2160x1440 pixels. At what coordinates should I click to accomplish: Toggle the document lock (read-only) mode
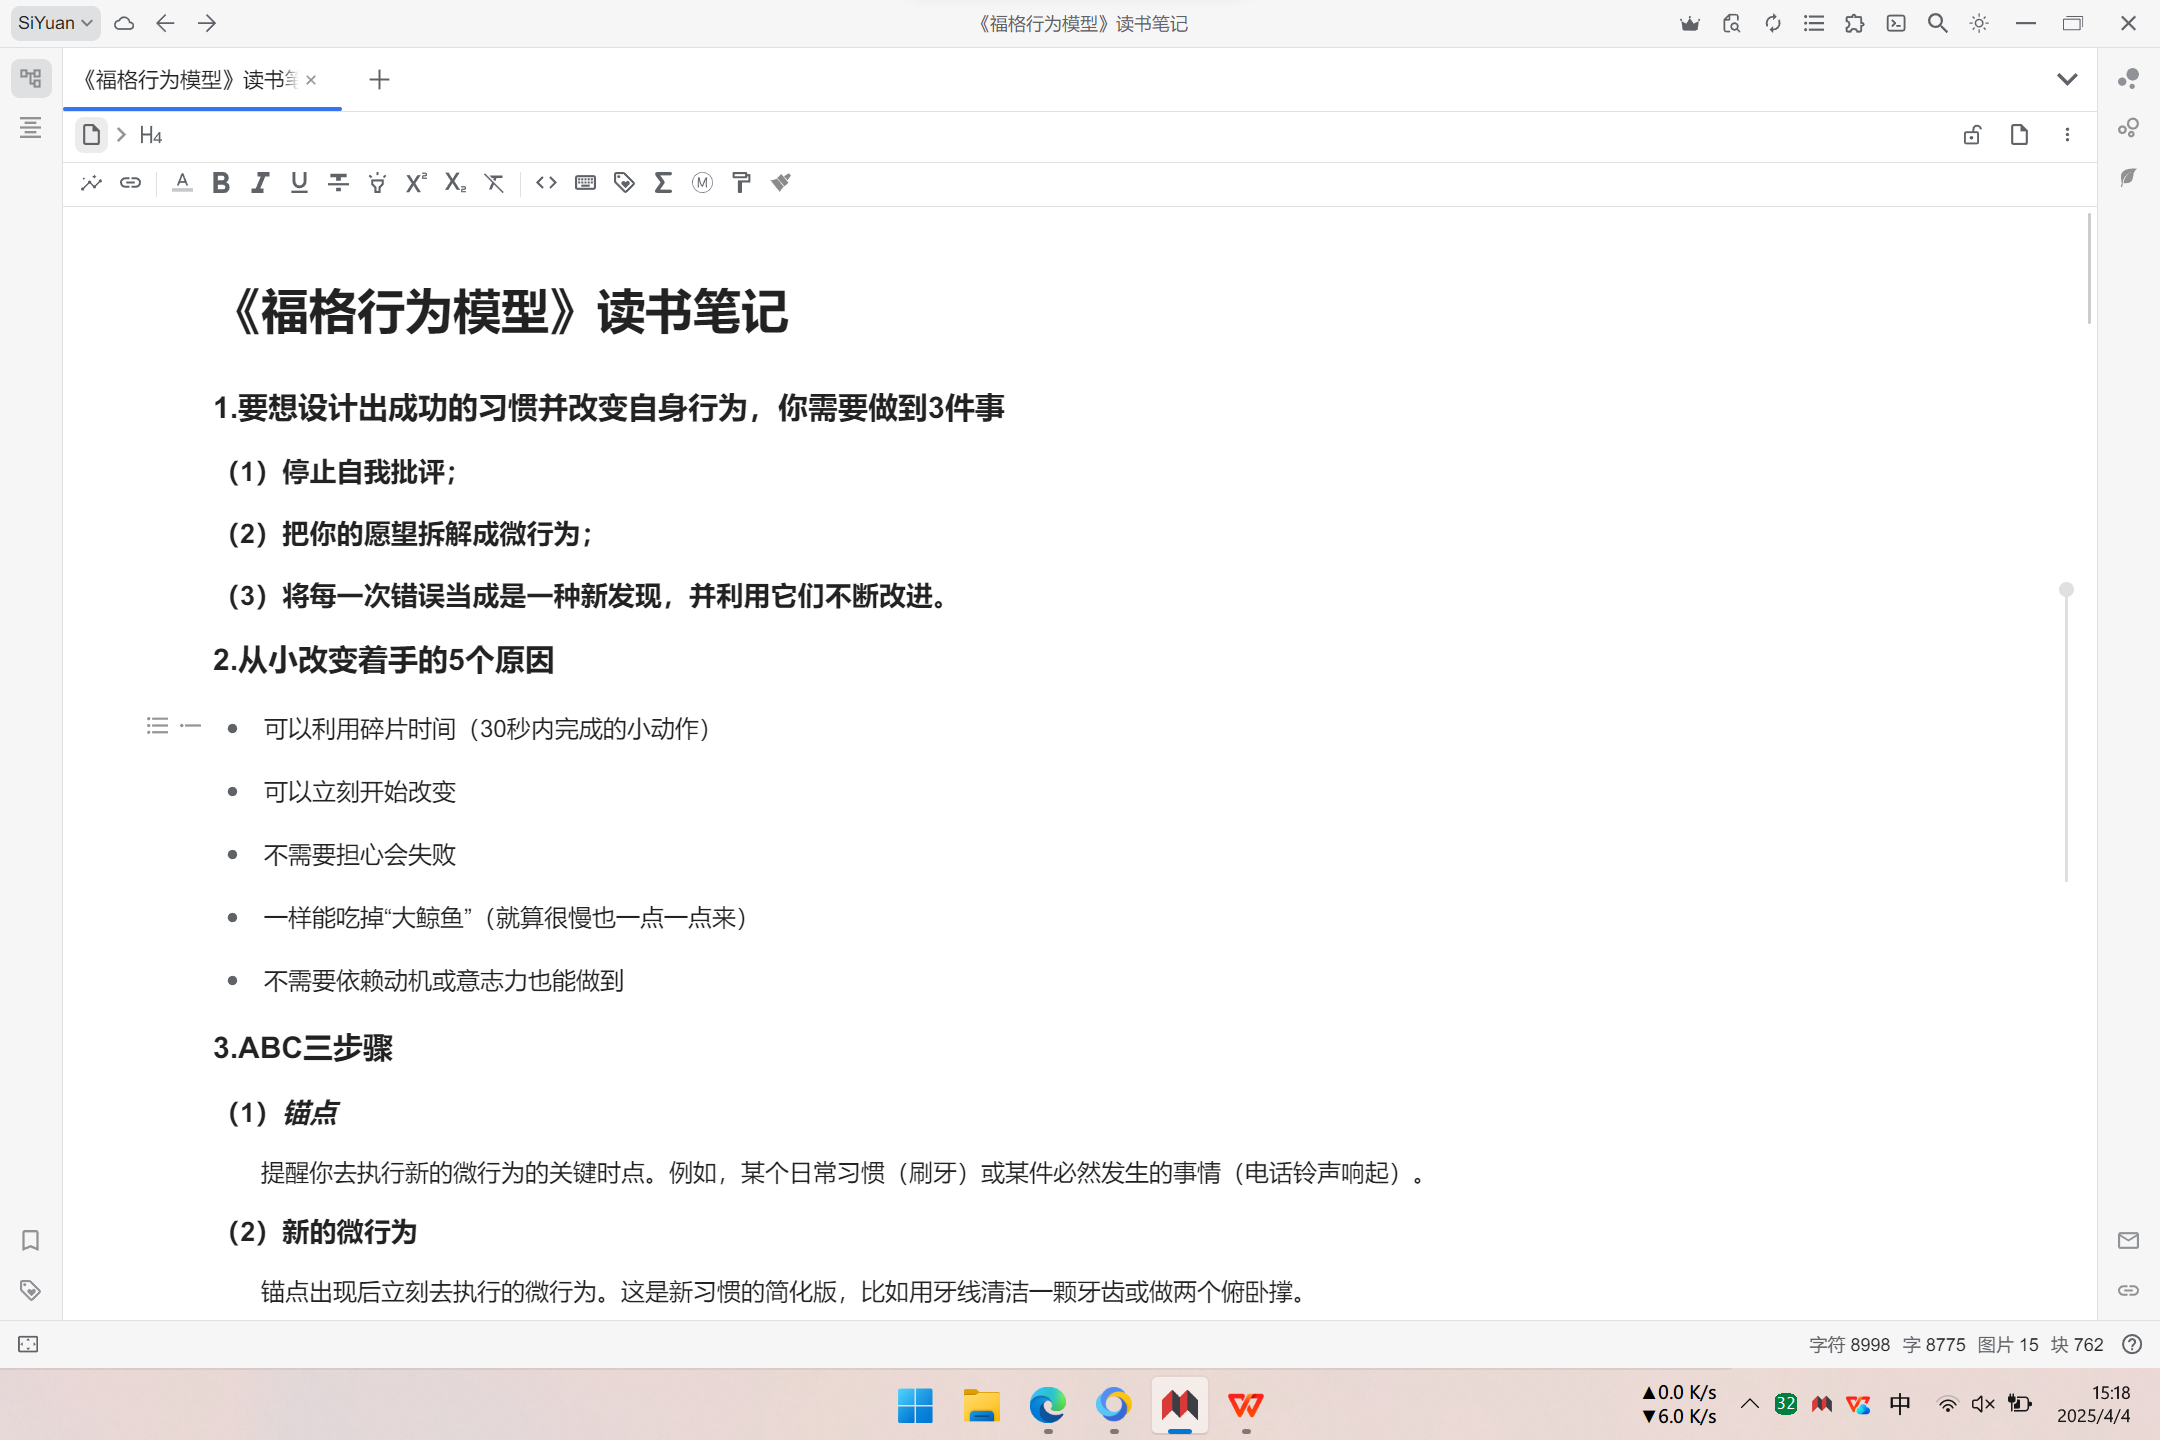1972,135
